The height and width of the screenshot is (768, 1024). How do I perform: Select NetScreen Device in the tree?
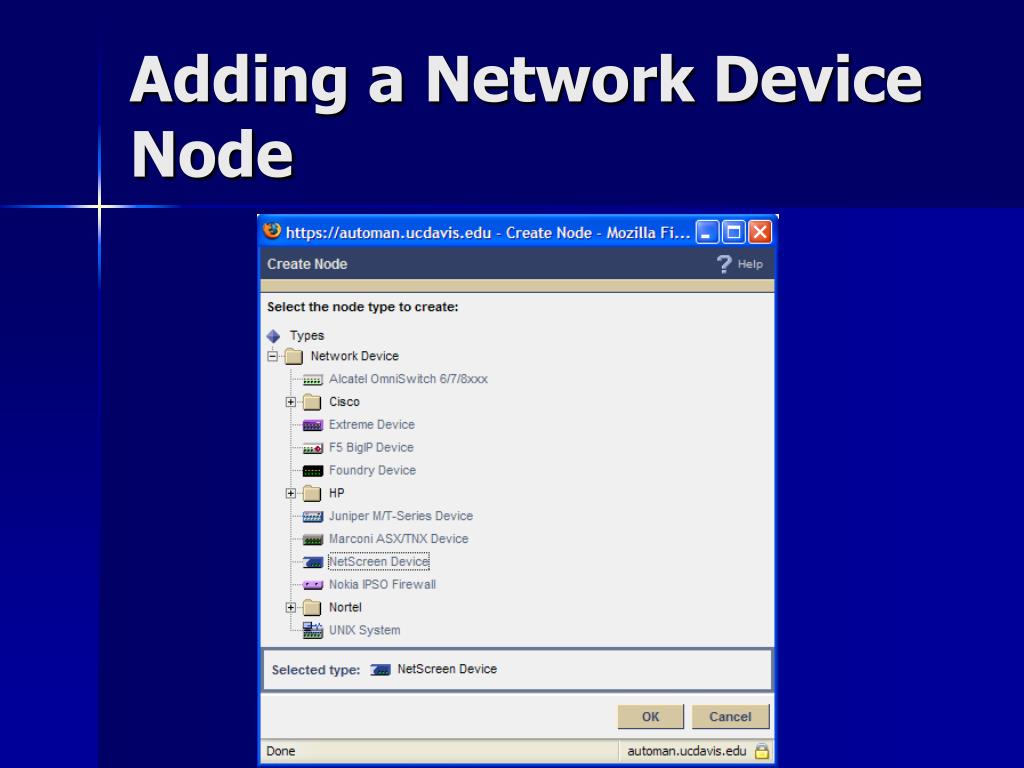coord(379,562)
